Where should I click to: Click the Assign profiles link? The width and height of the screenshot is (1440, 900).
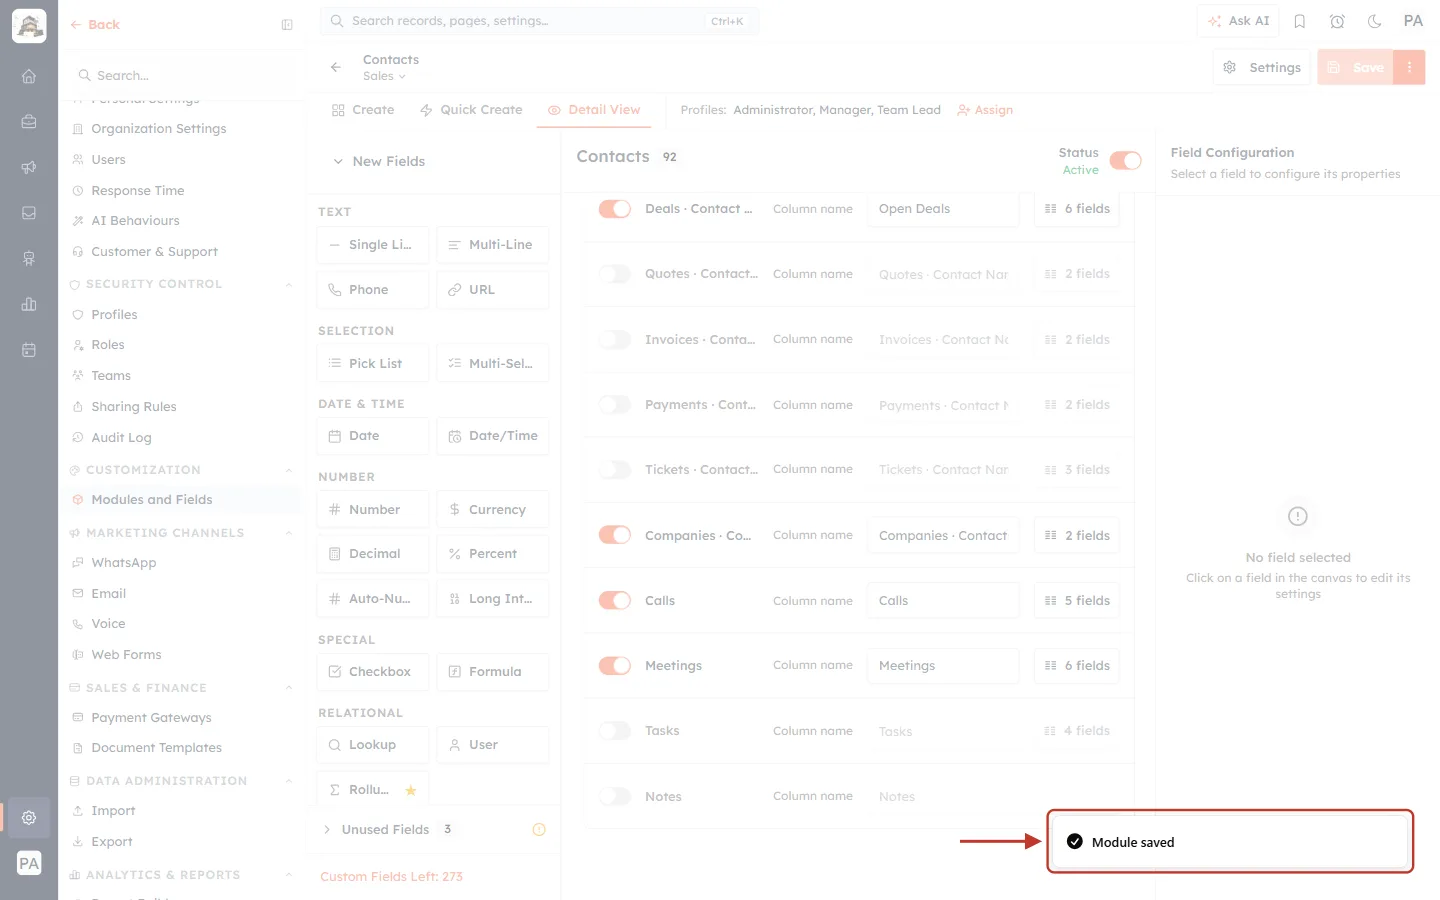pyautogui.click(x=985, y=110)
